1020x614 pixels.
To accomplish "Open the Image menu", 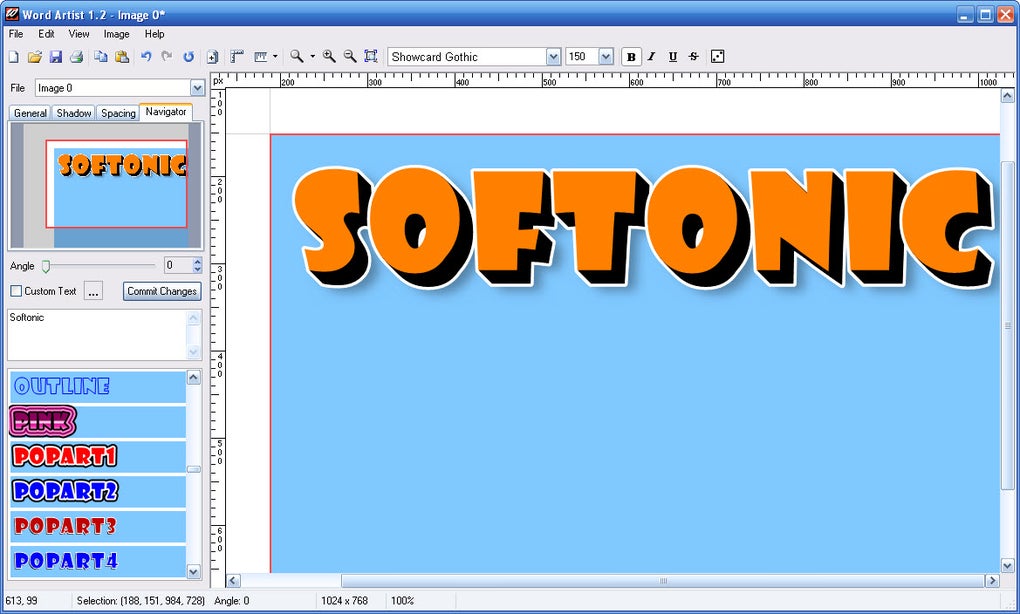I will (x=116, y=34).
